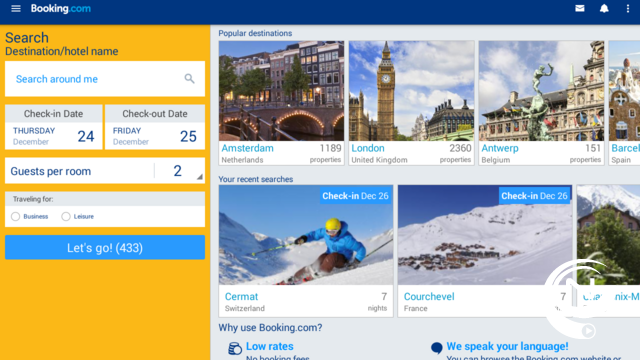Click 'Destination/hotel name' label
640x360 pixels.
[x=62, y=51]
